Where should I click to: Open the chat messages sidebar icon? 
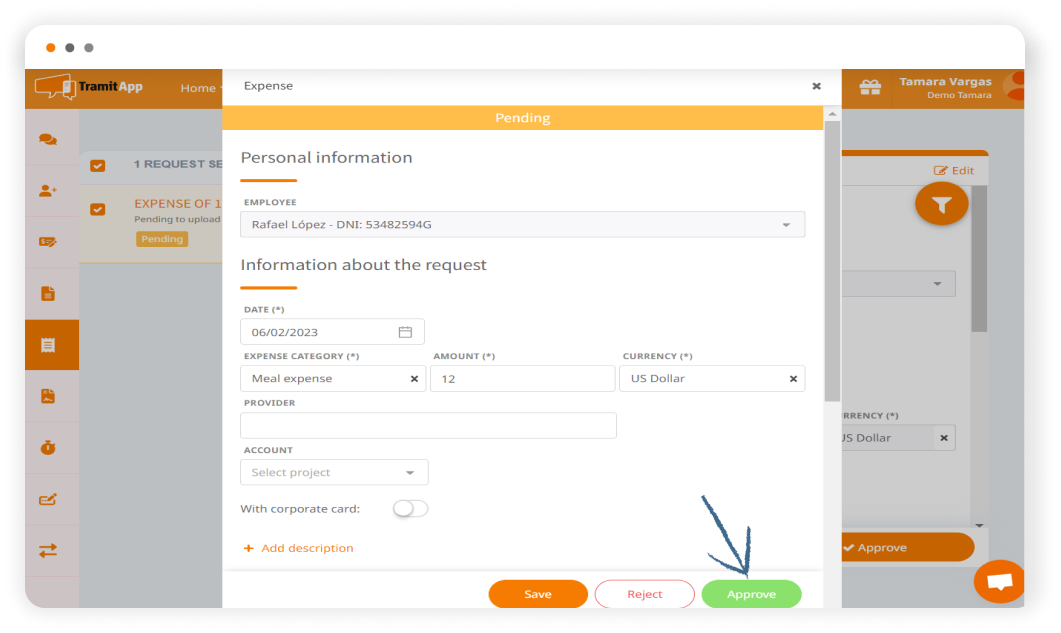tap(48, 140)
